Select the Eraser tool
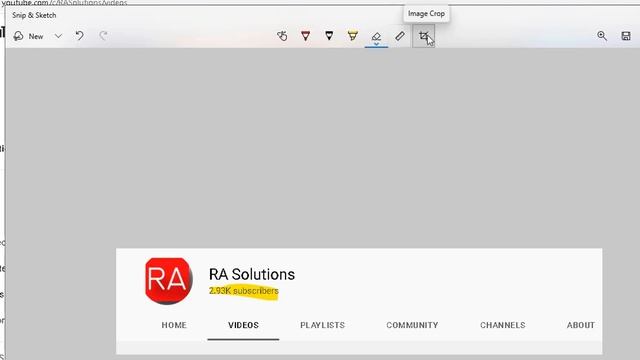Image resolution: width=640 pixels, height=360 pixels. (376, 37)
